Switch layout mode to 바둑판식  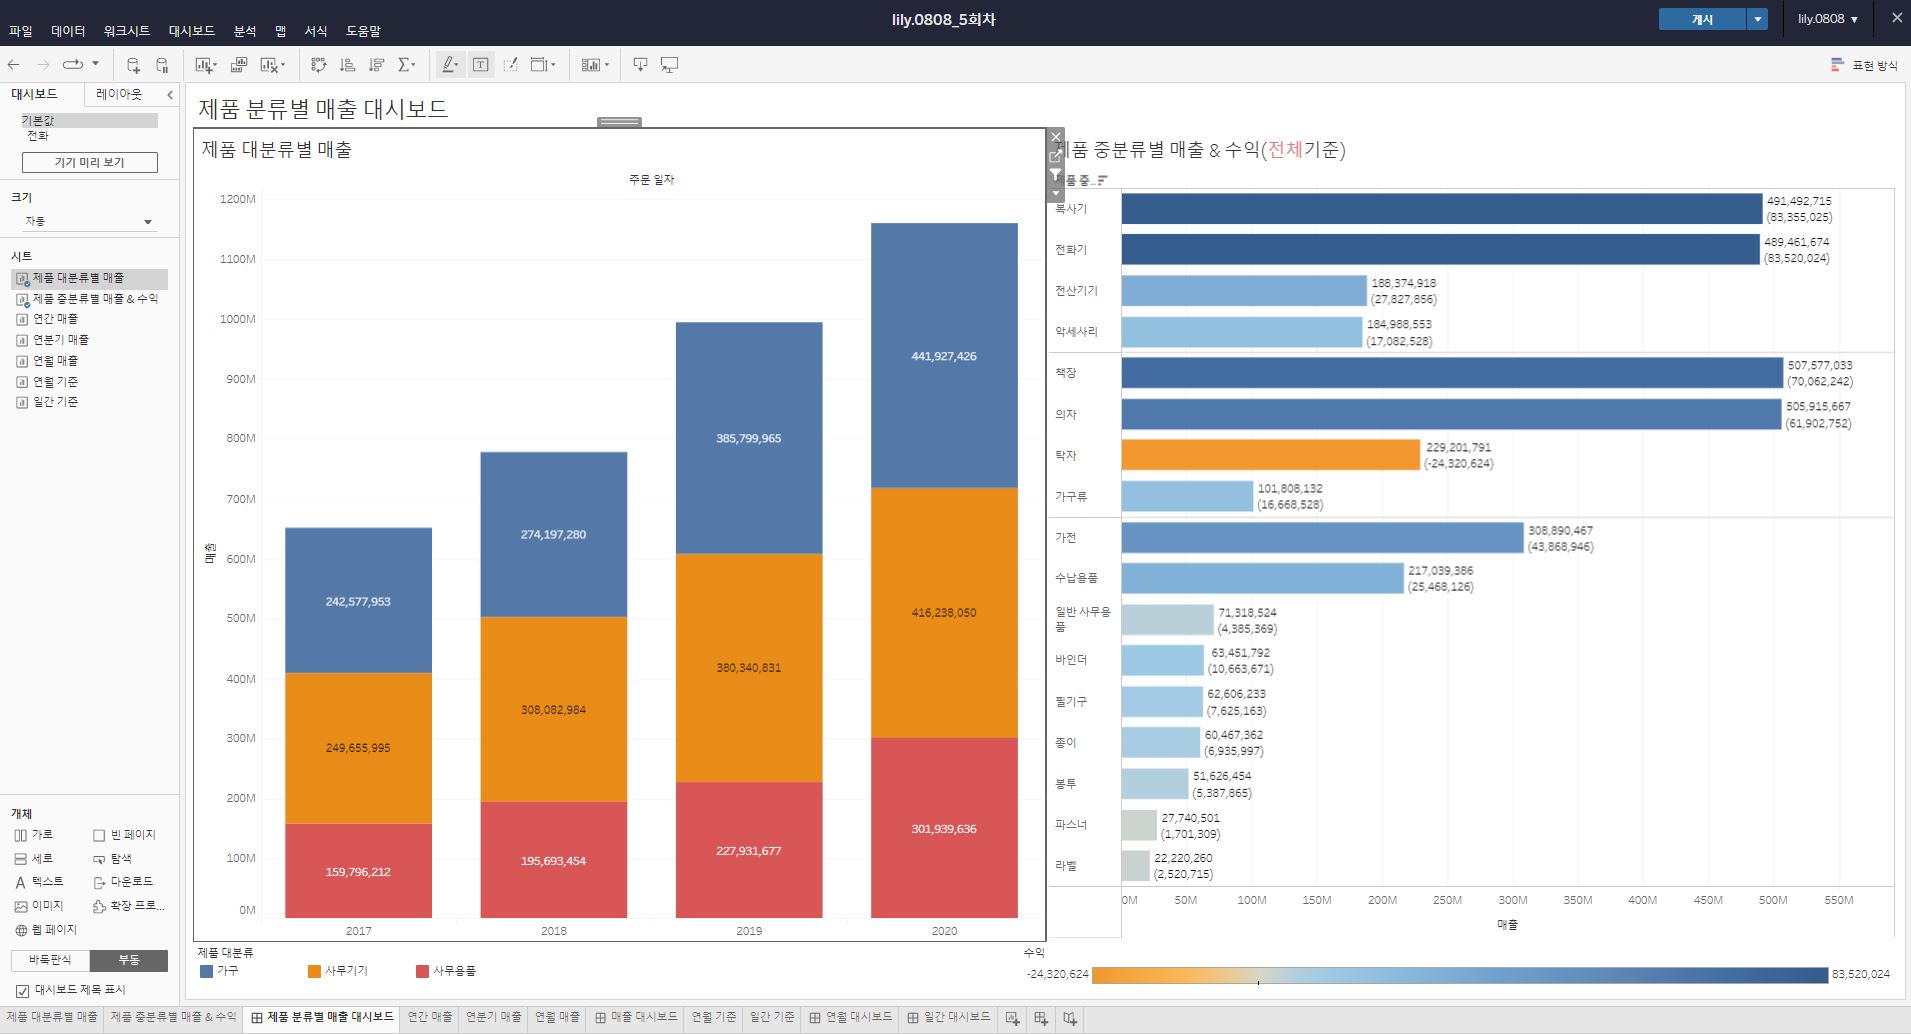tap(50, 960)
